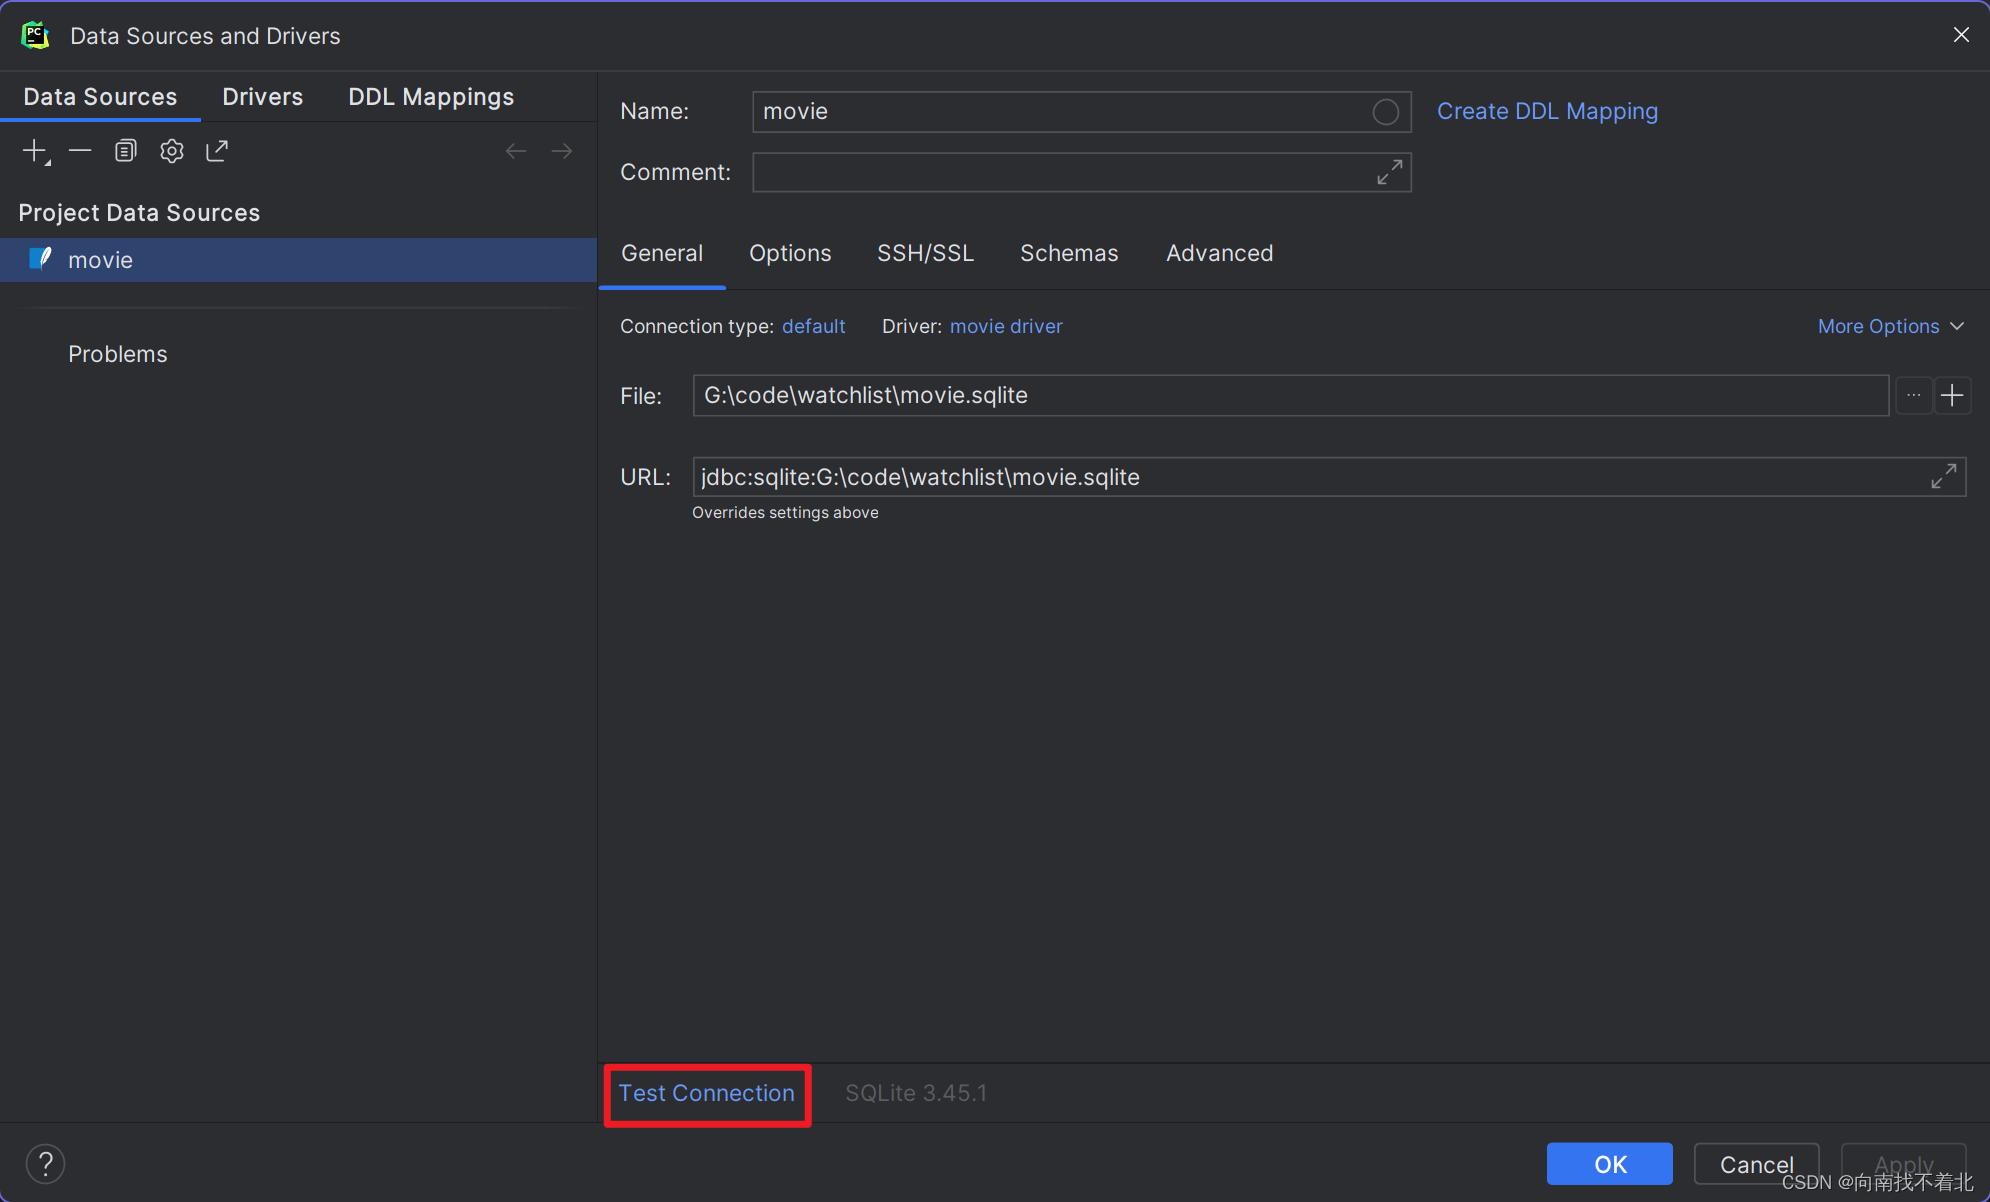Remove the selected data source using minus icon

(80, 150)
